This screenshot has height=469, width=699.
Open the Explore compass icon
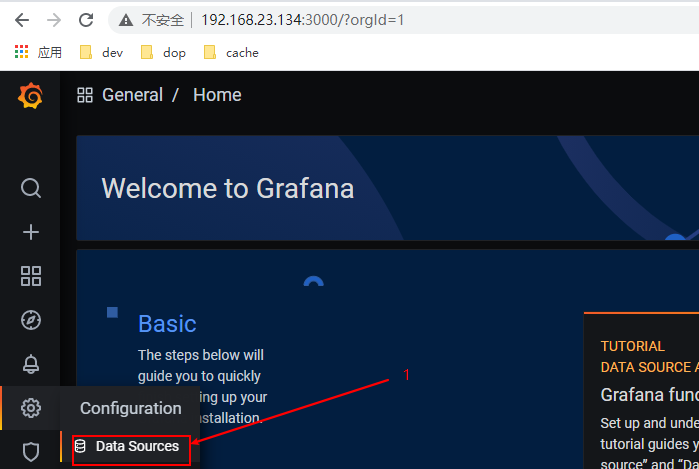point(31,320)
